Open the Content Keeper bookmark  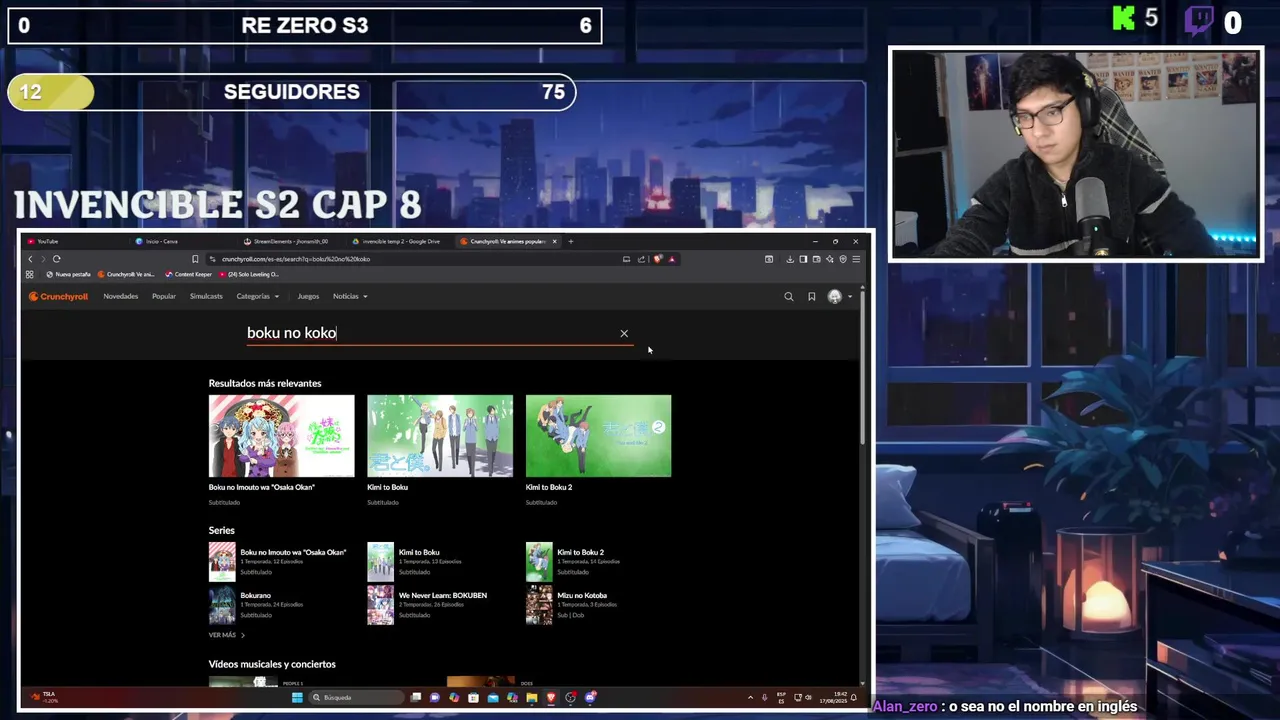click(189, 274)
